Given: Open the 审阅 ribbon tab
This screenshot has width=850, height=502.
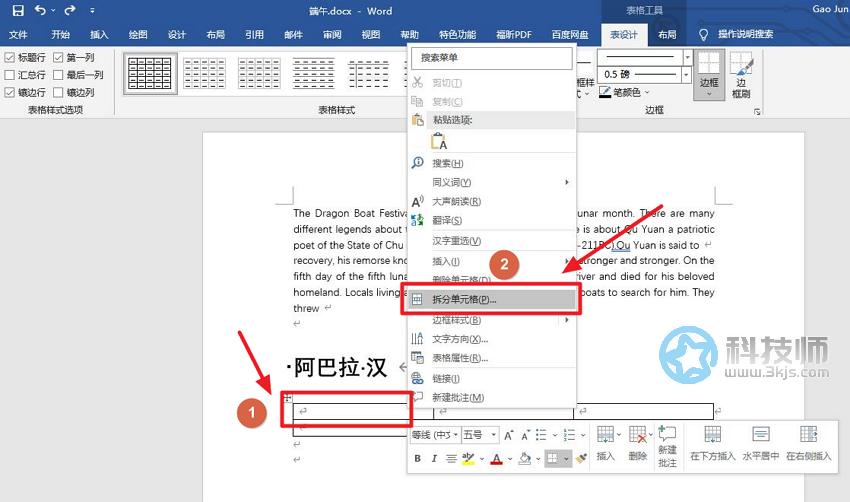Looking at the screenshot, I should [x=332, y=35].
